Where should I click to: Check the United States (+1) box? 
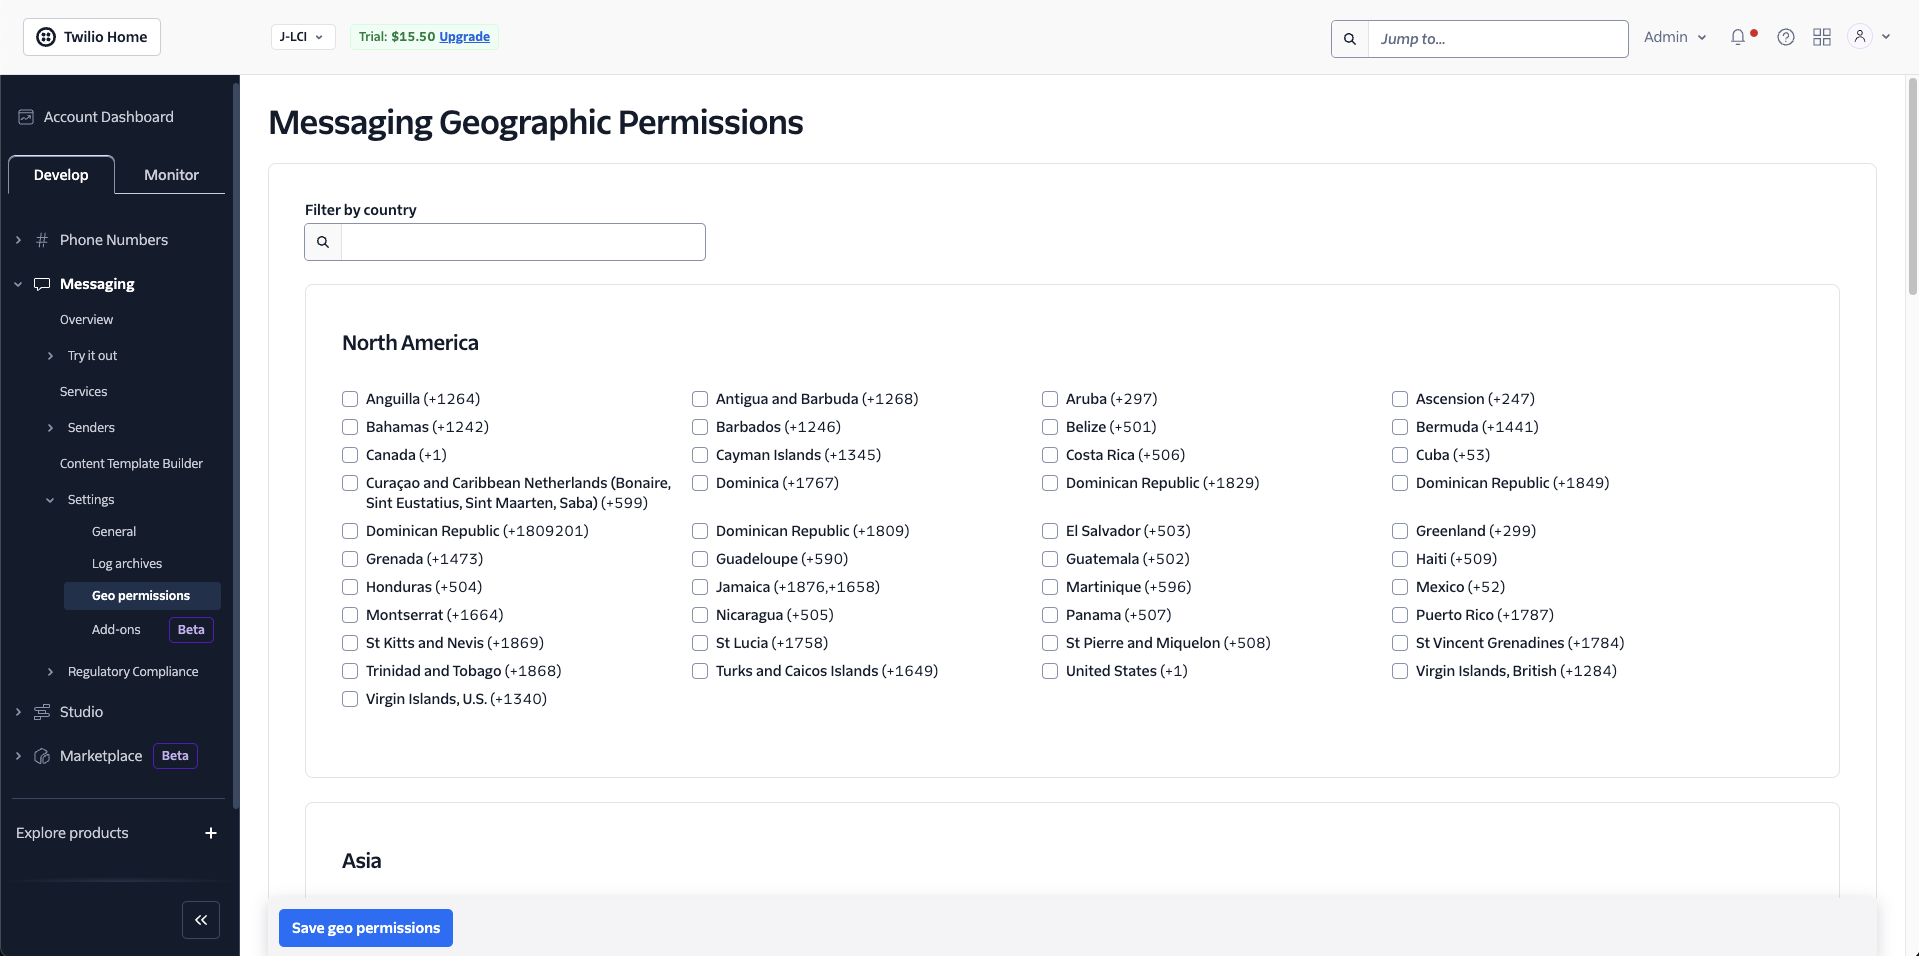pos(1050,671)
